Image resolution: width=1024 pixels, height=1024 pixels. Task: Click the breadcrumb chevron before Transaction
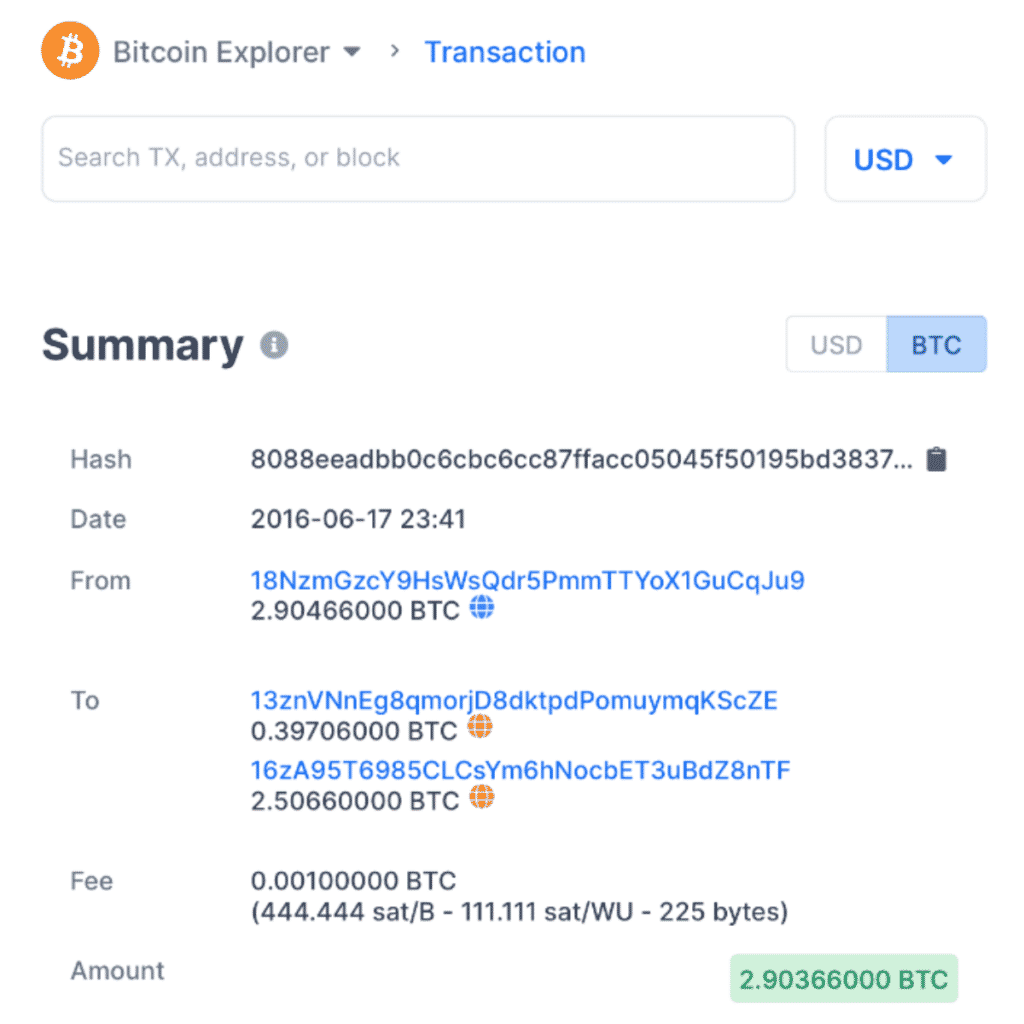coord(394,51)
